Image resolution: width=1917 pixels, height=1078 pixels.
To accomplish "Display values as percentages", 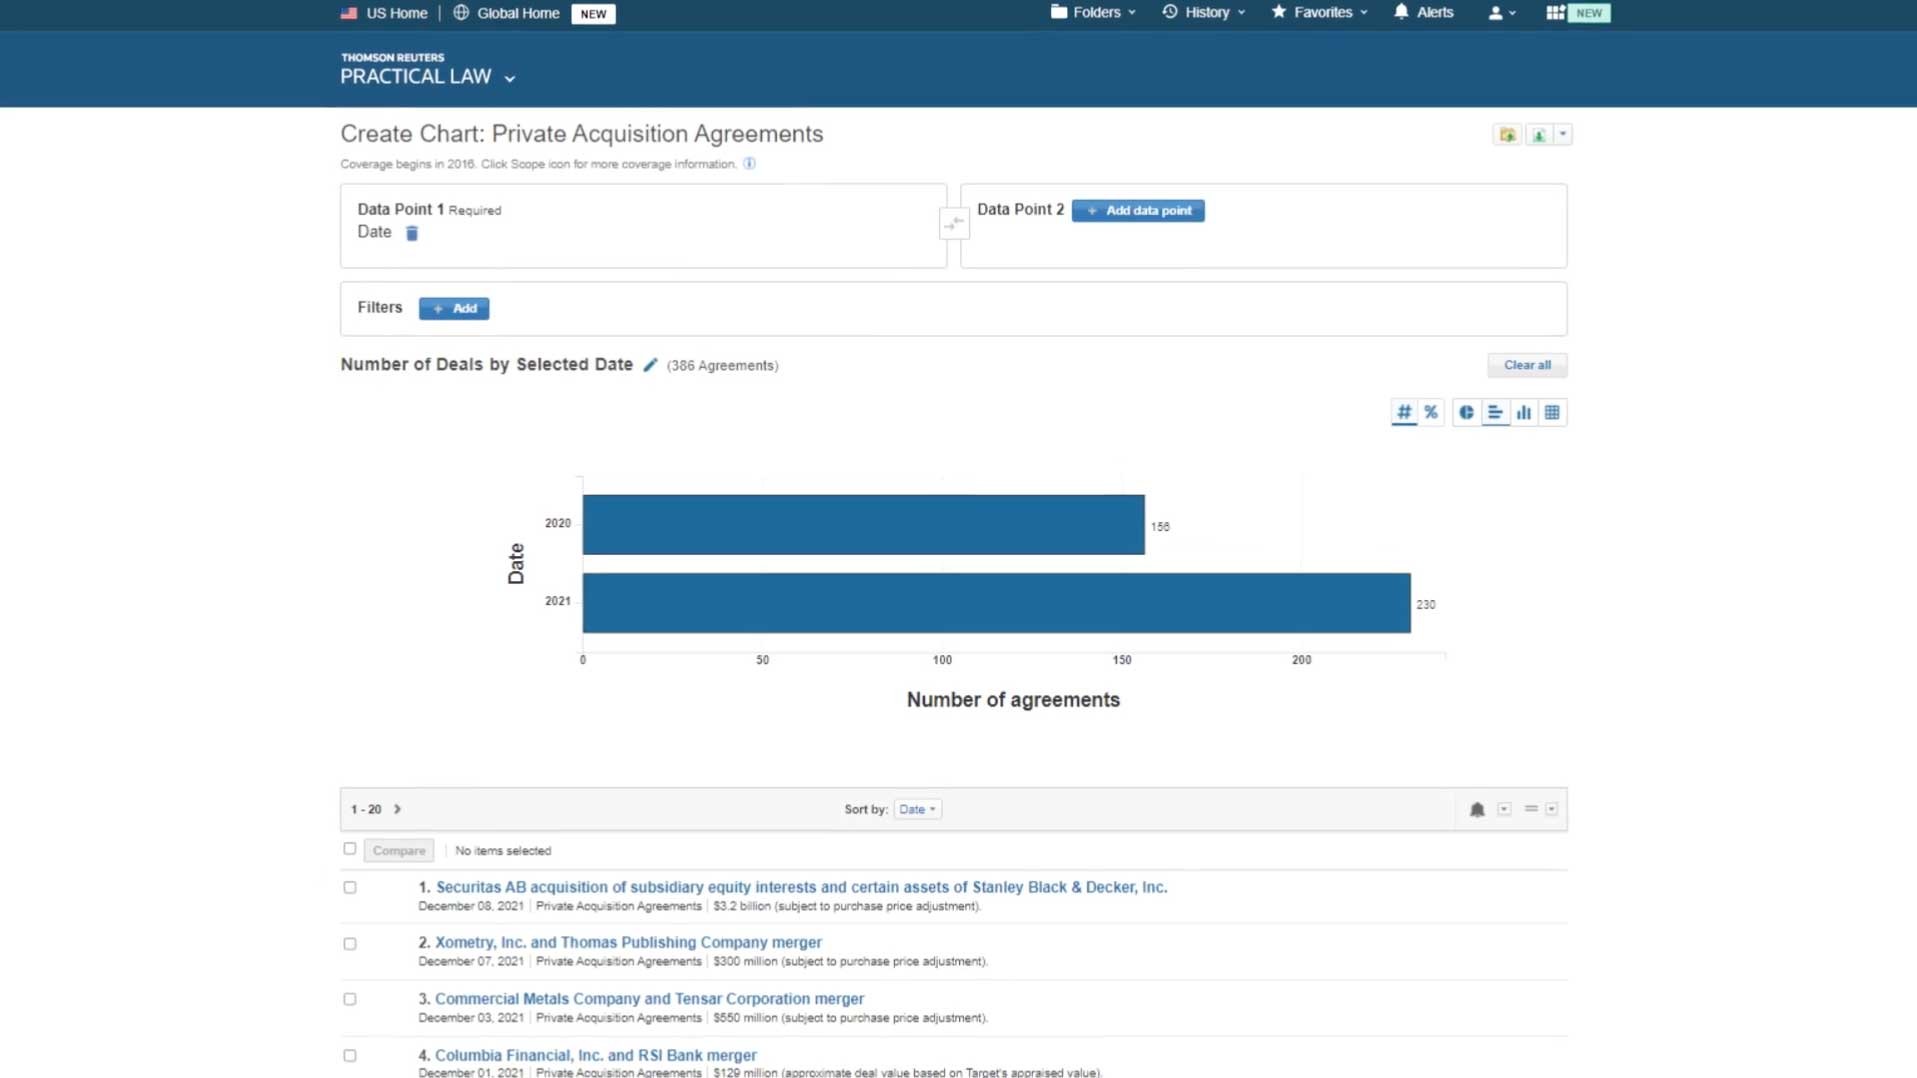I will [1431, 412].
